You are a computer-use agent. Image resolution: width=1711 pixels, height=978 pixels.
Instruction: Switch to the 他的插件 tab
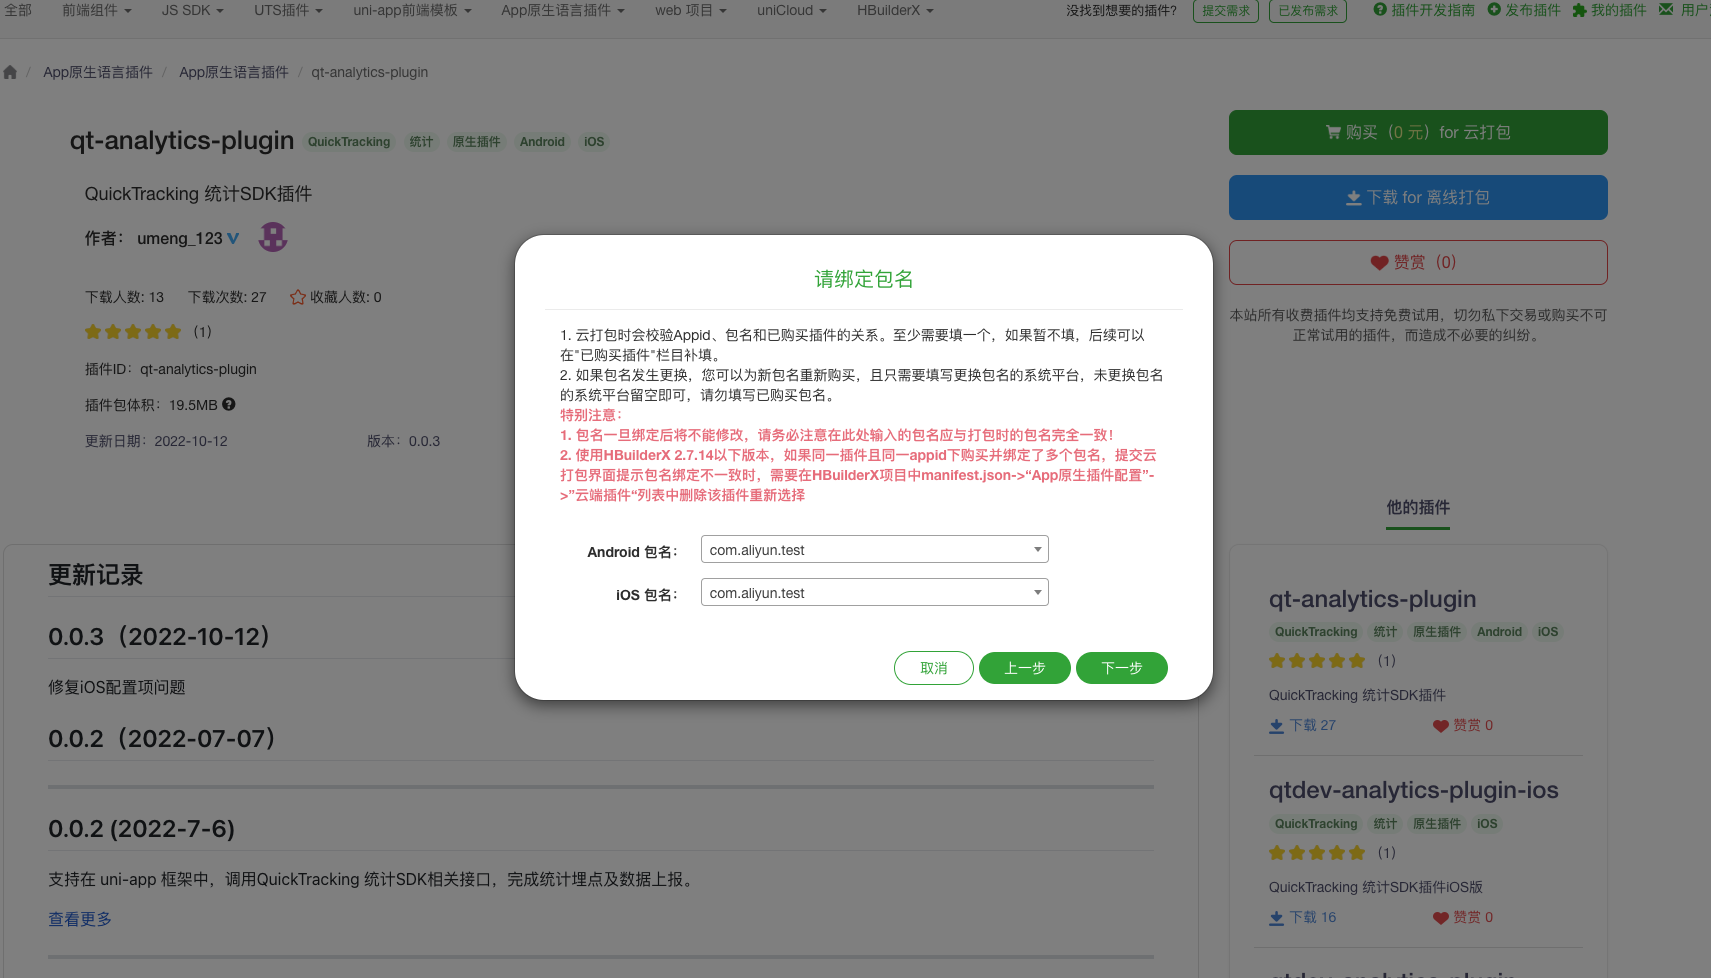[x=1418, y=507]
